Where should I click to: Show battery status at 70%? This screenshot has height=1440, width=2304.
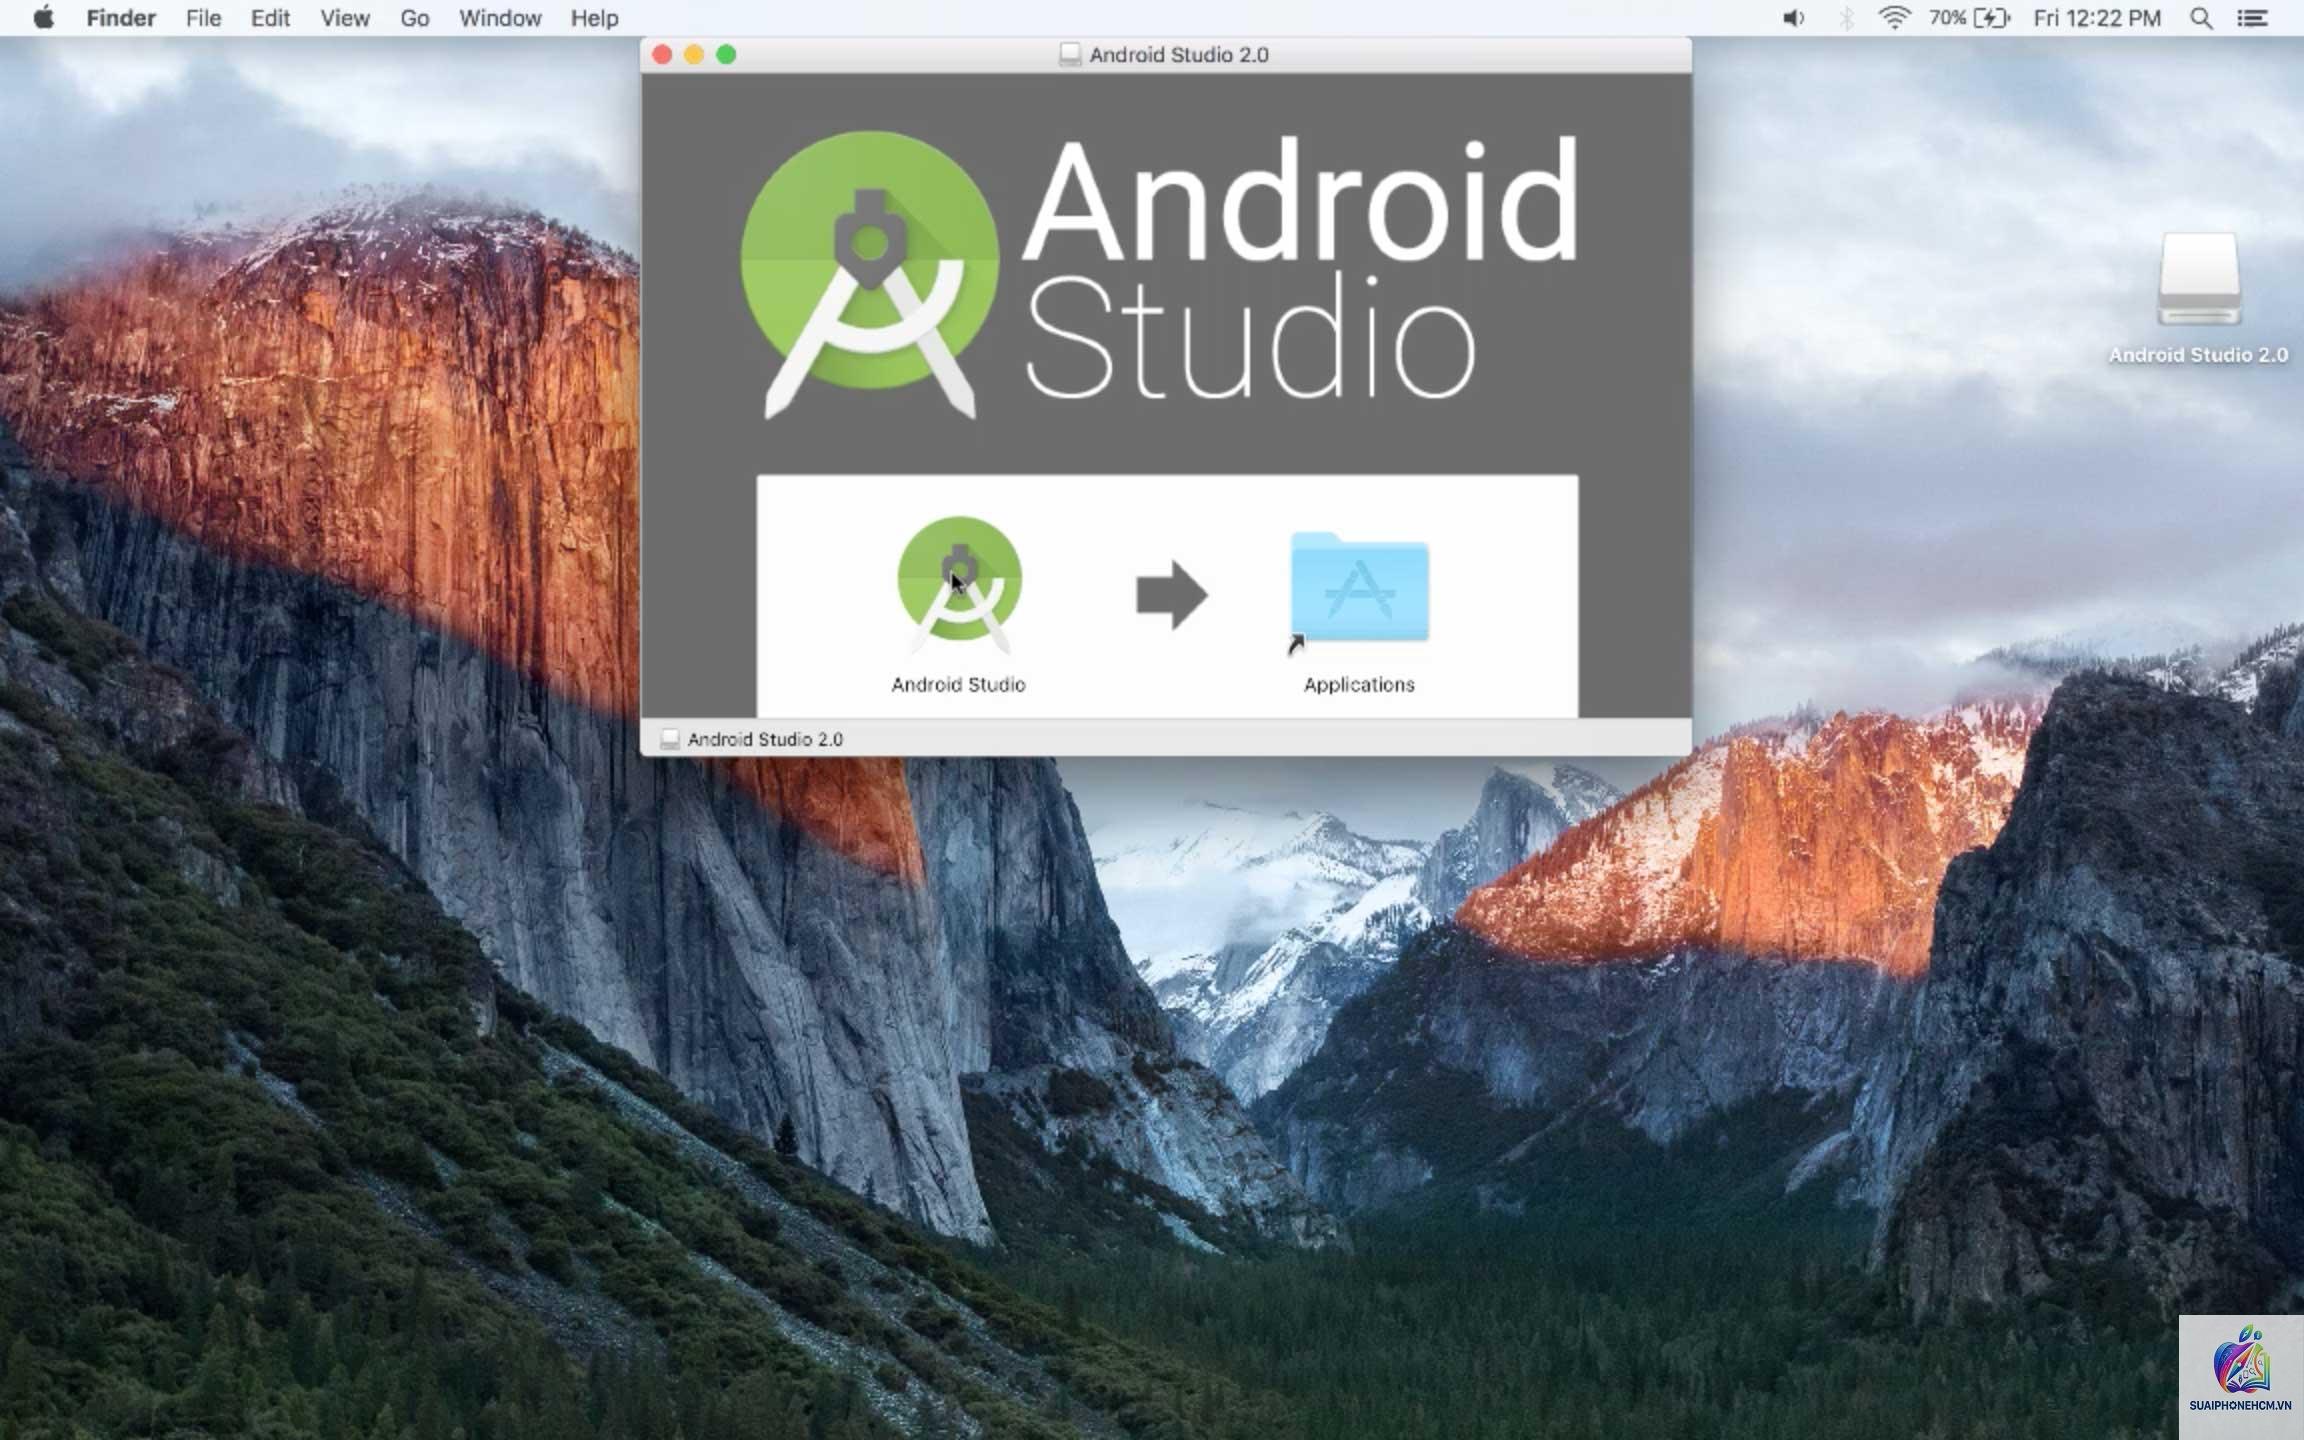1968,18
